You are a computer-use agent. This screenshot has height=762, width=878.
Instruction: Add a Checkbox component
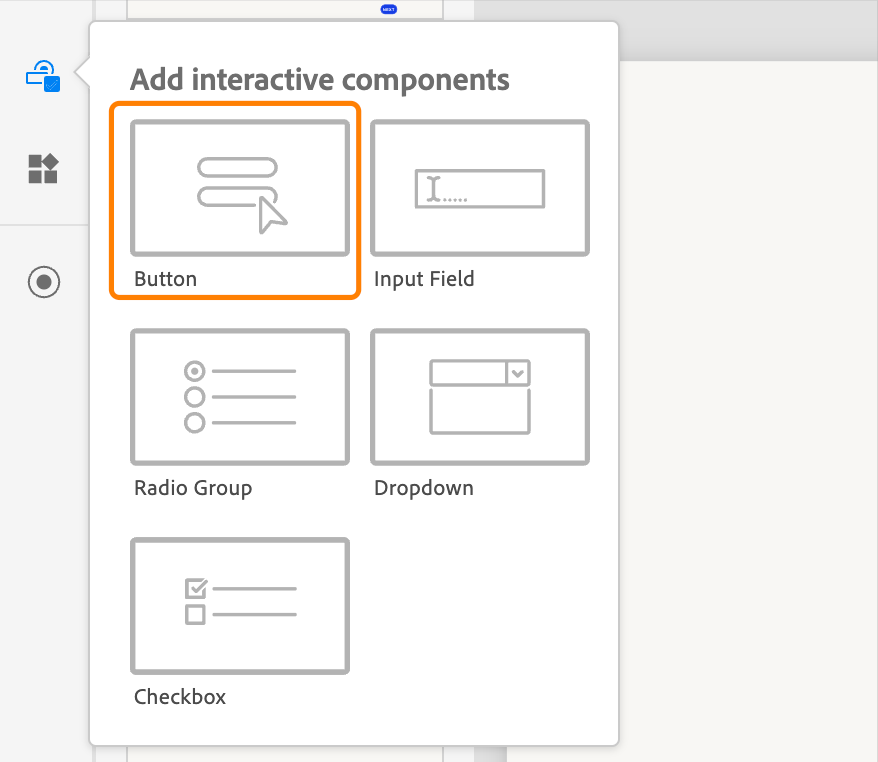coord(239,605)
